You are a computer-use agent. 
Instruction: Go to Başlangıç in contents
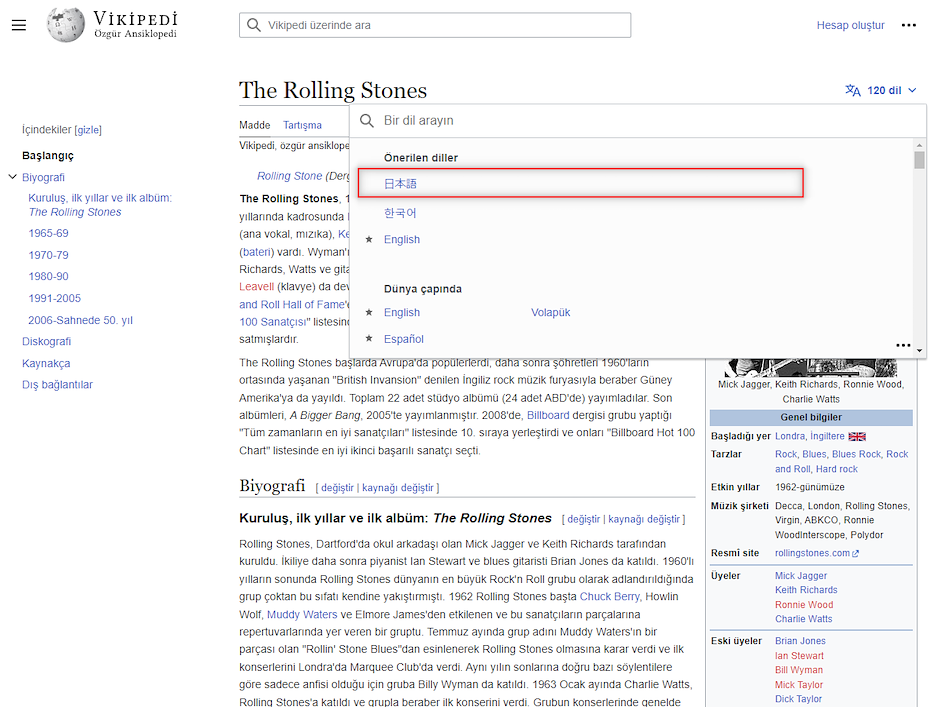coord(48,156)
